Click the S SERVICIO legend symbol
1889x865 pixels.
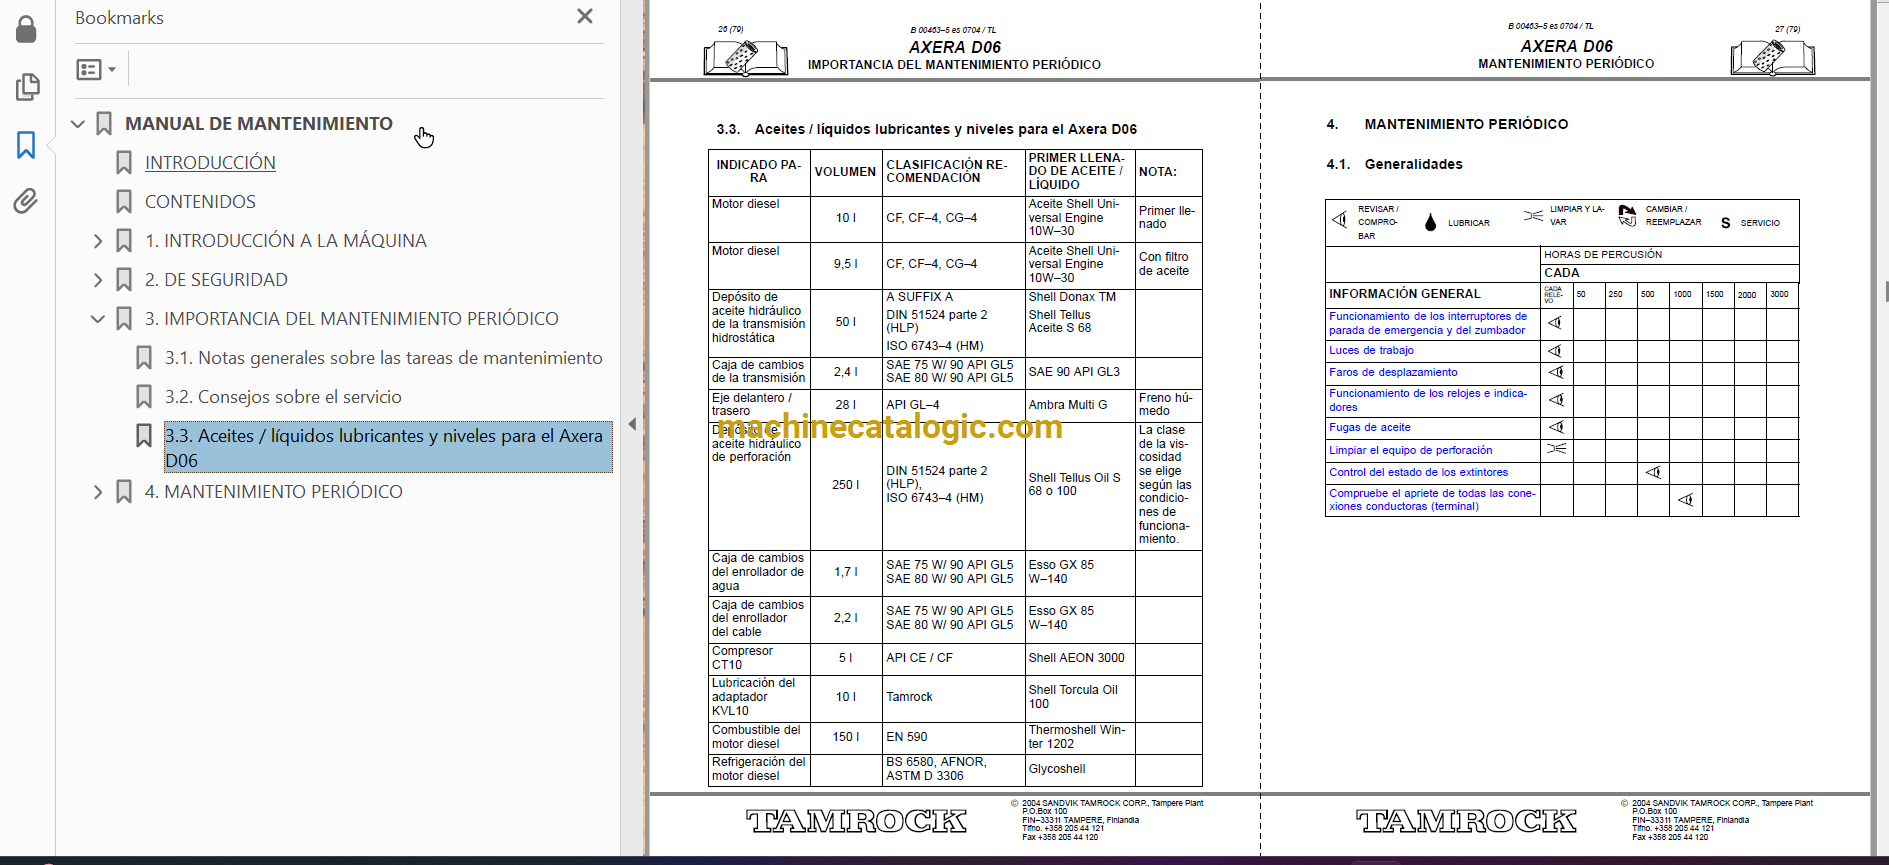1726,223
